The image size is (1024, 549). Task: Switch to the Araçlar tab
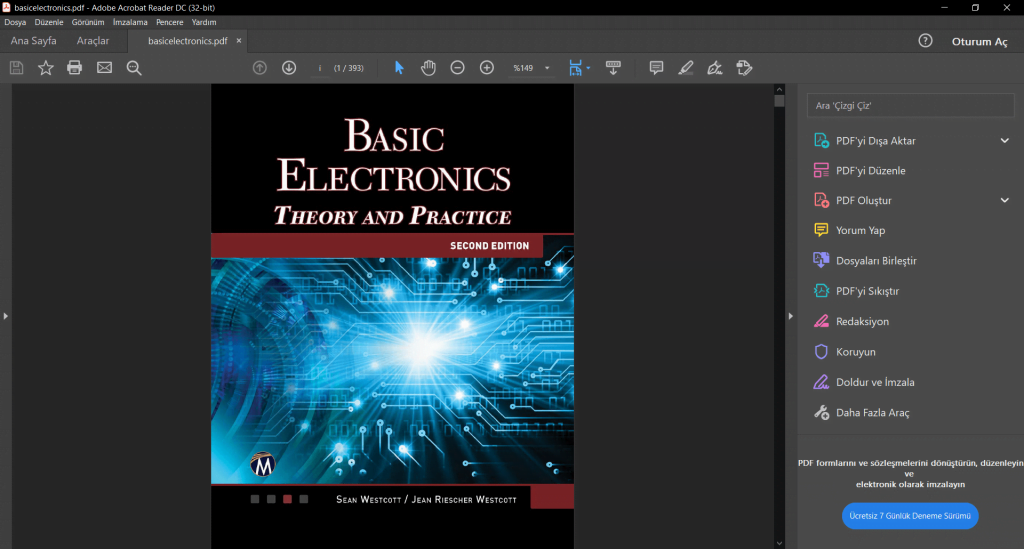(x=93, y=40)
